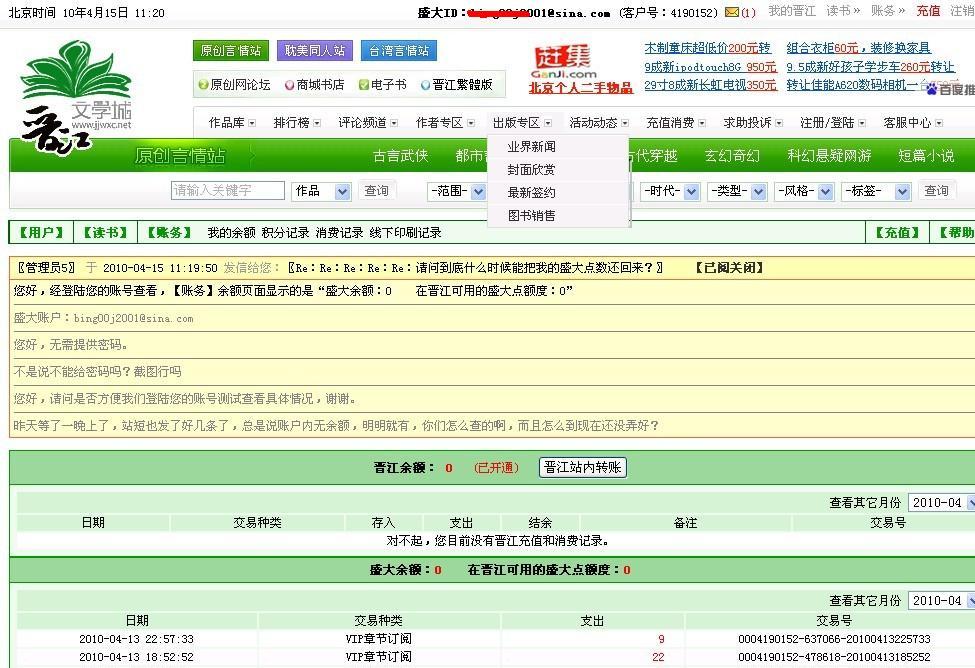Open the 台湾言情站 blue button
The height and width of the screenshot is (668, 975).
(x=399, y=50)
